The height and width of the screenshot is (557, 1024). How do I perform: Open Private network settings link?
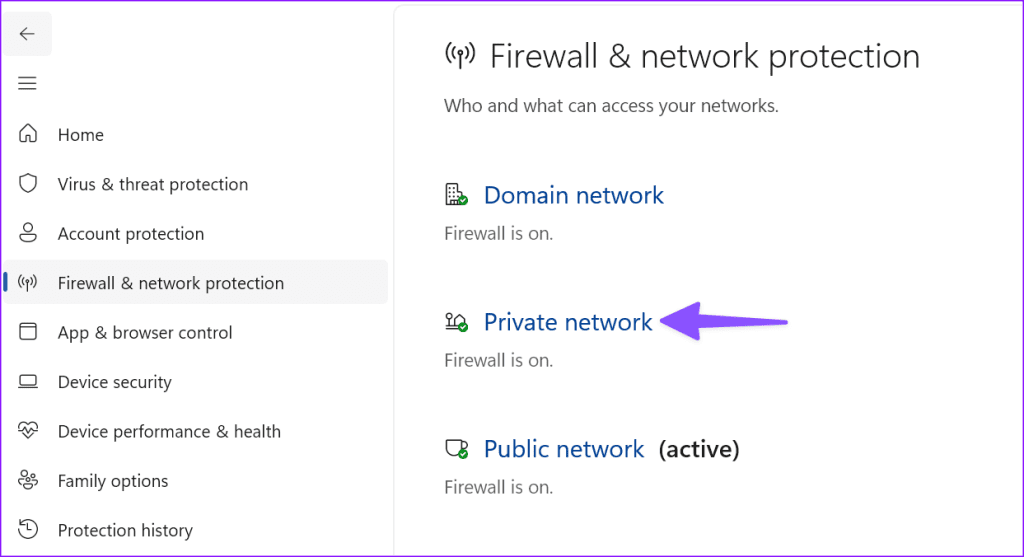(568, 322)
